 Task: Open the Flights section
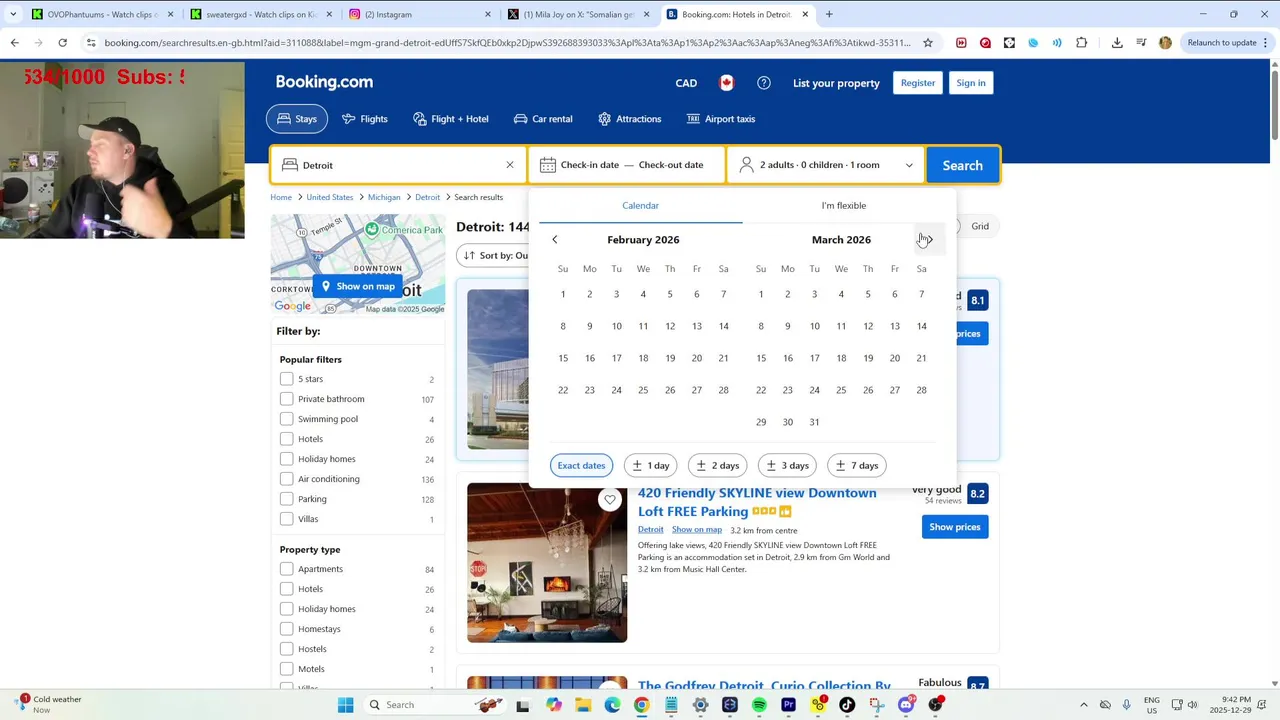pos(365,119)
